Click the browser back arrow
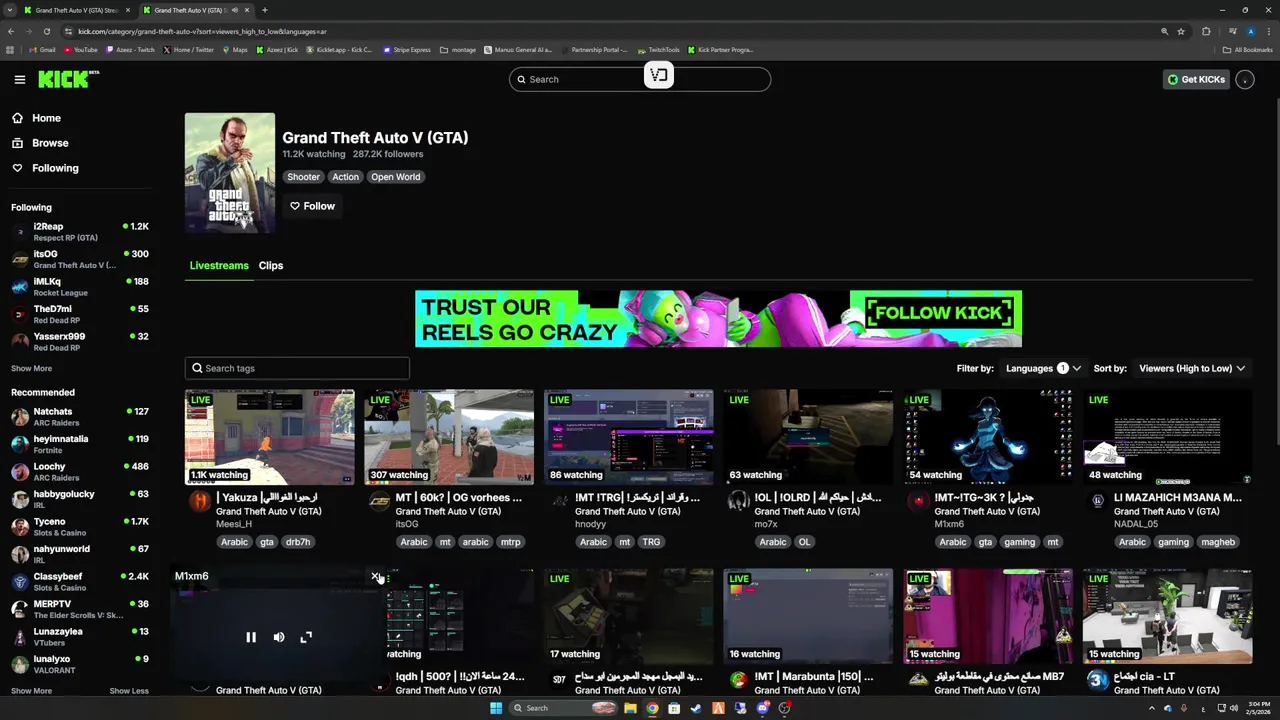This screenshot has height=720, width=1280. pos(10,31)
